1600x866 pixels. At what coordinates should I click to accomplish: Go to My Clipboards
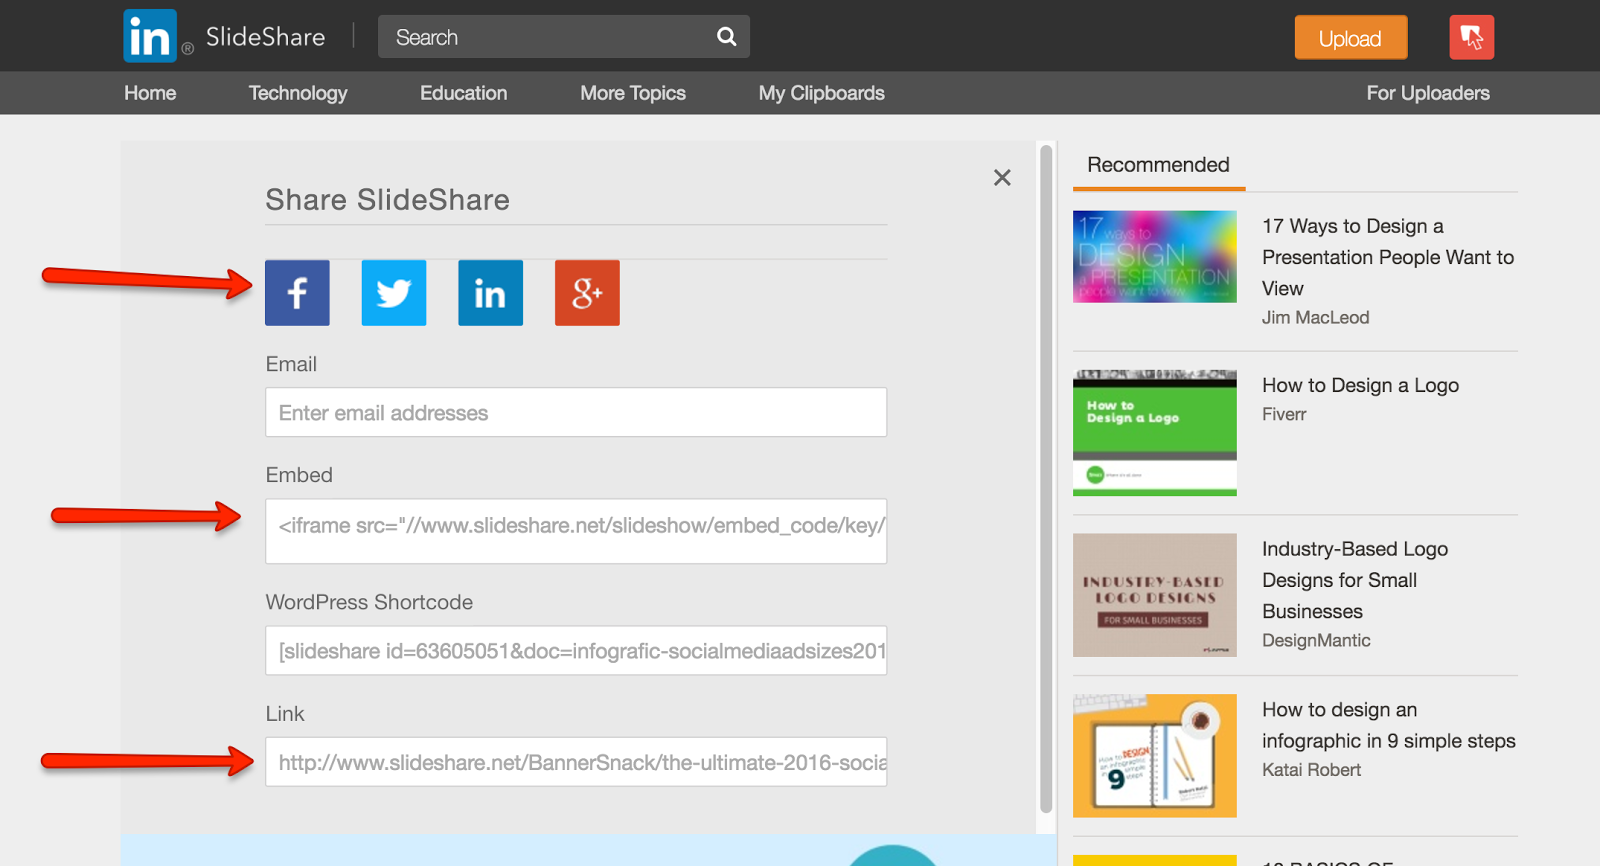click(x=822, y=93)
